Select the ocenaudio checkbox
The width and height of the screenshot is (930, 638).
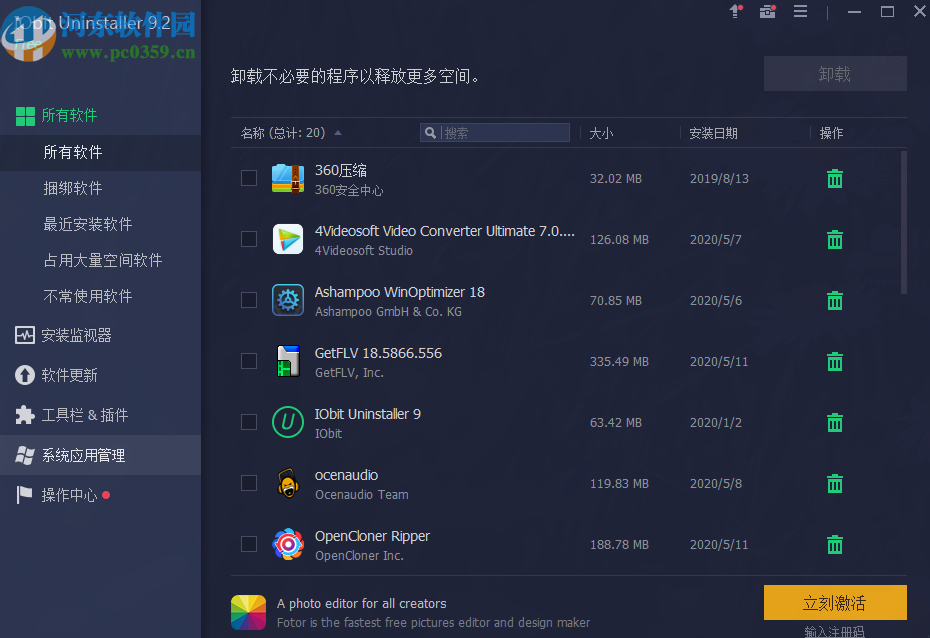(x=248, y=483)
